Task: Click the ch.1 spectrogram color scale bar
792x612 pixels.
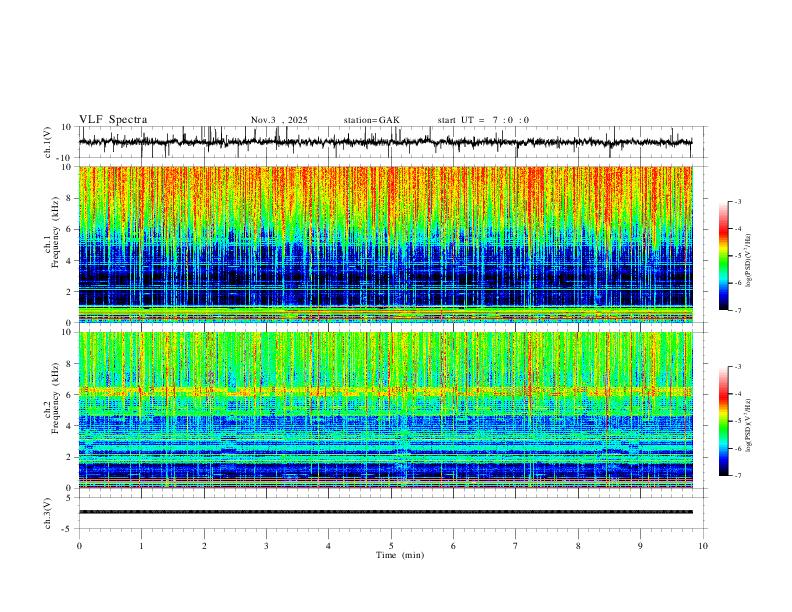Action: click(x=723, y=255)
